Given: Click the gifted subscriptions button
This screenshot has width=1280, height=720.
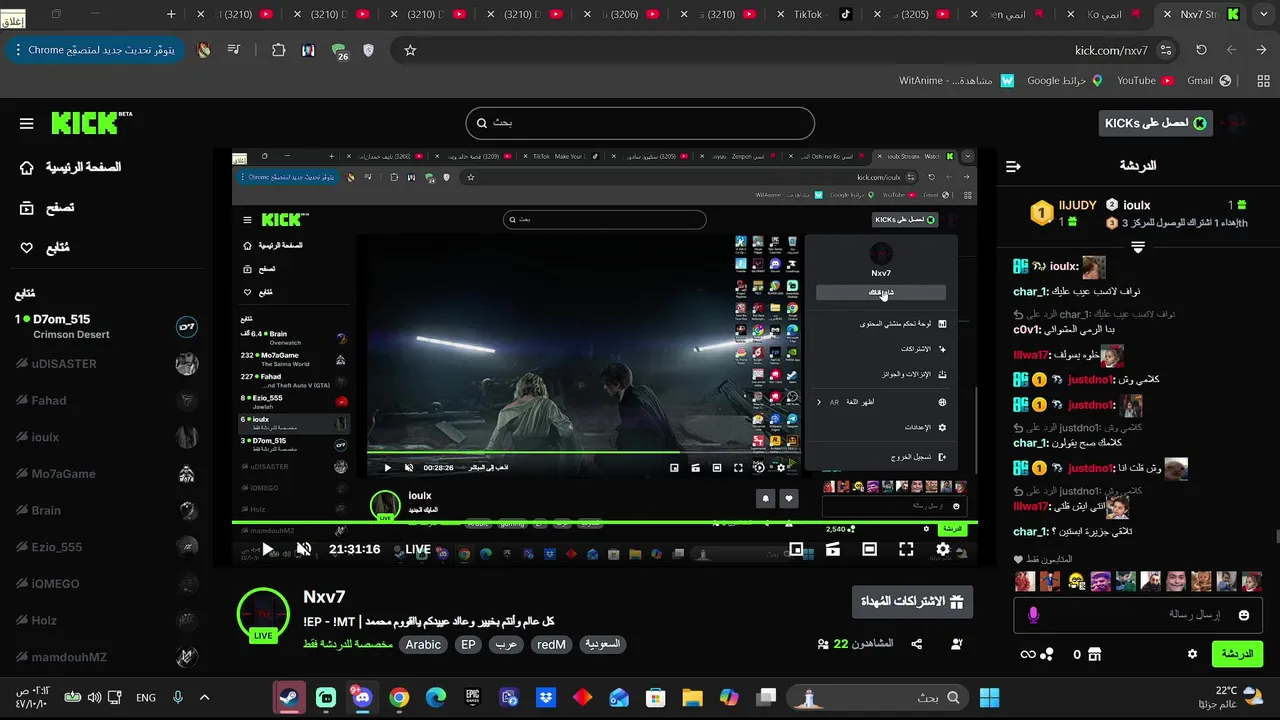Looking at the screenshot, I should click(x=912, y=602).
